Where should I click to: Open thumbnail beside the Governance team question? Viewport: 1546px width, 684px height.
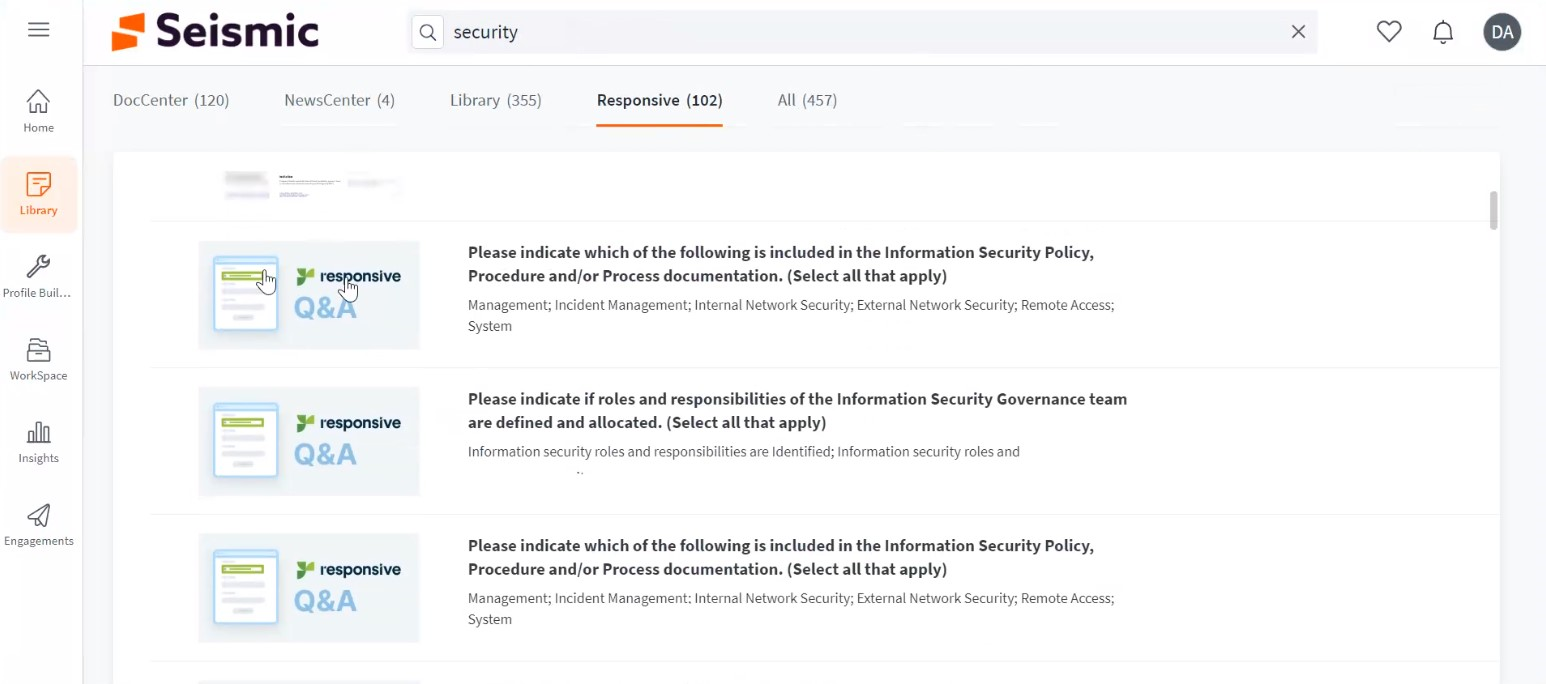[309, 441]
